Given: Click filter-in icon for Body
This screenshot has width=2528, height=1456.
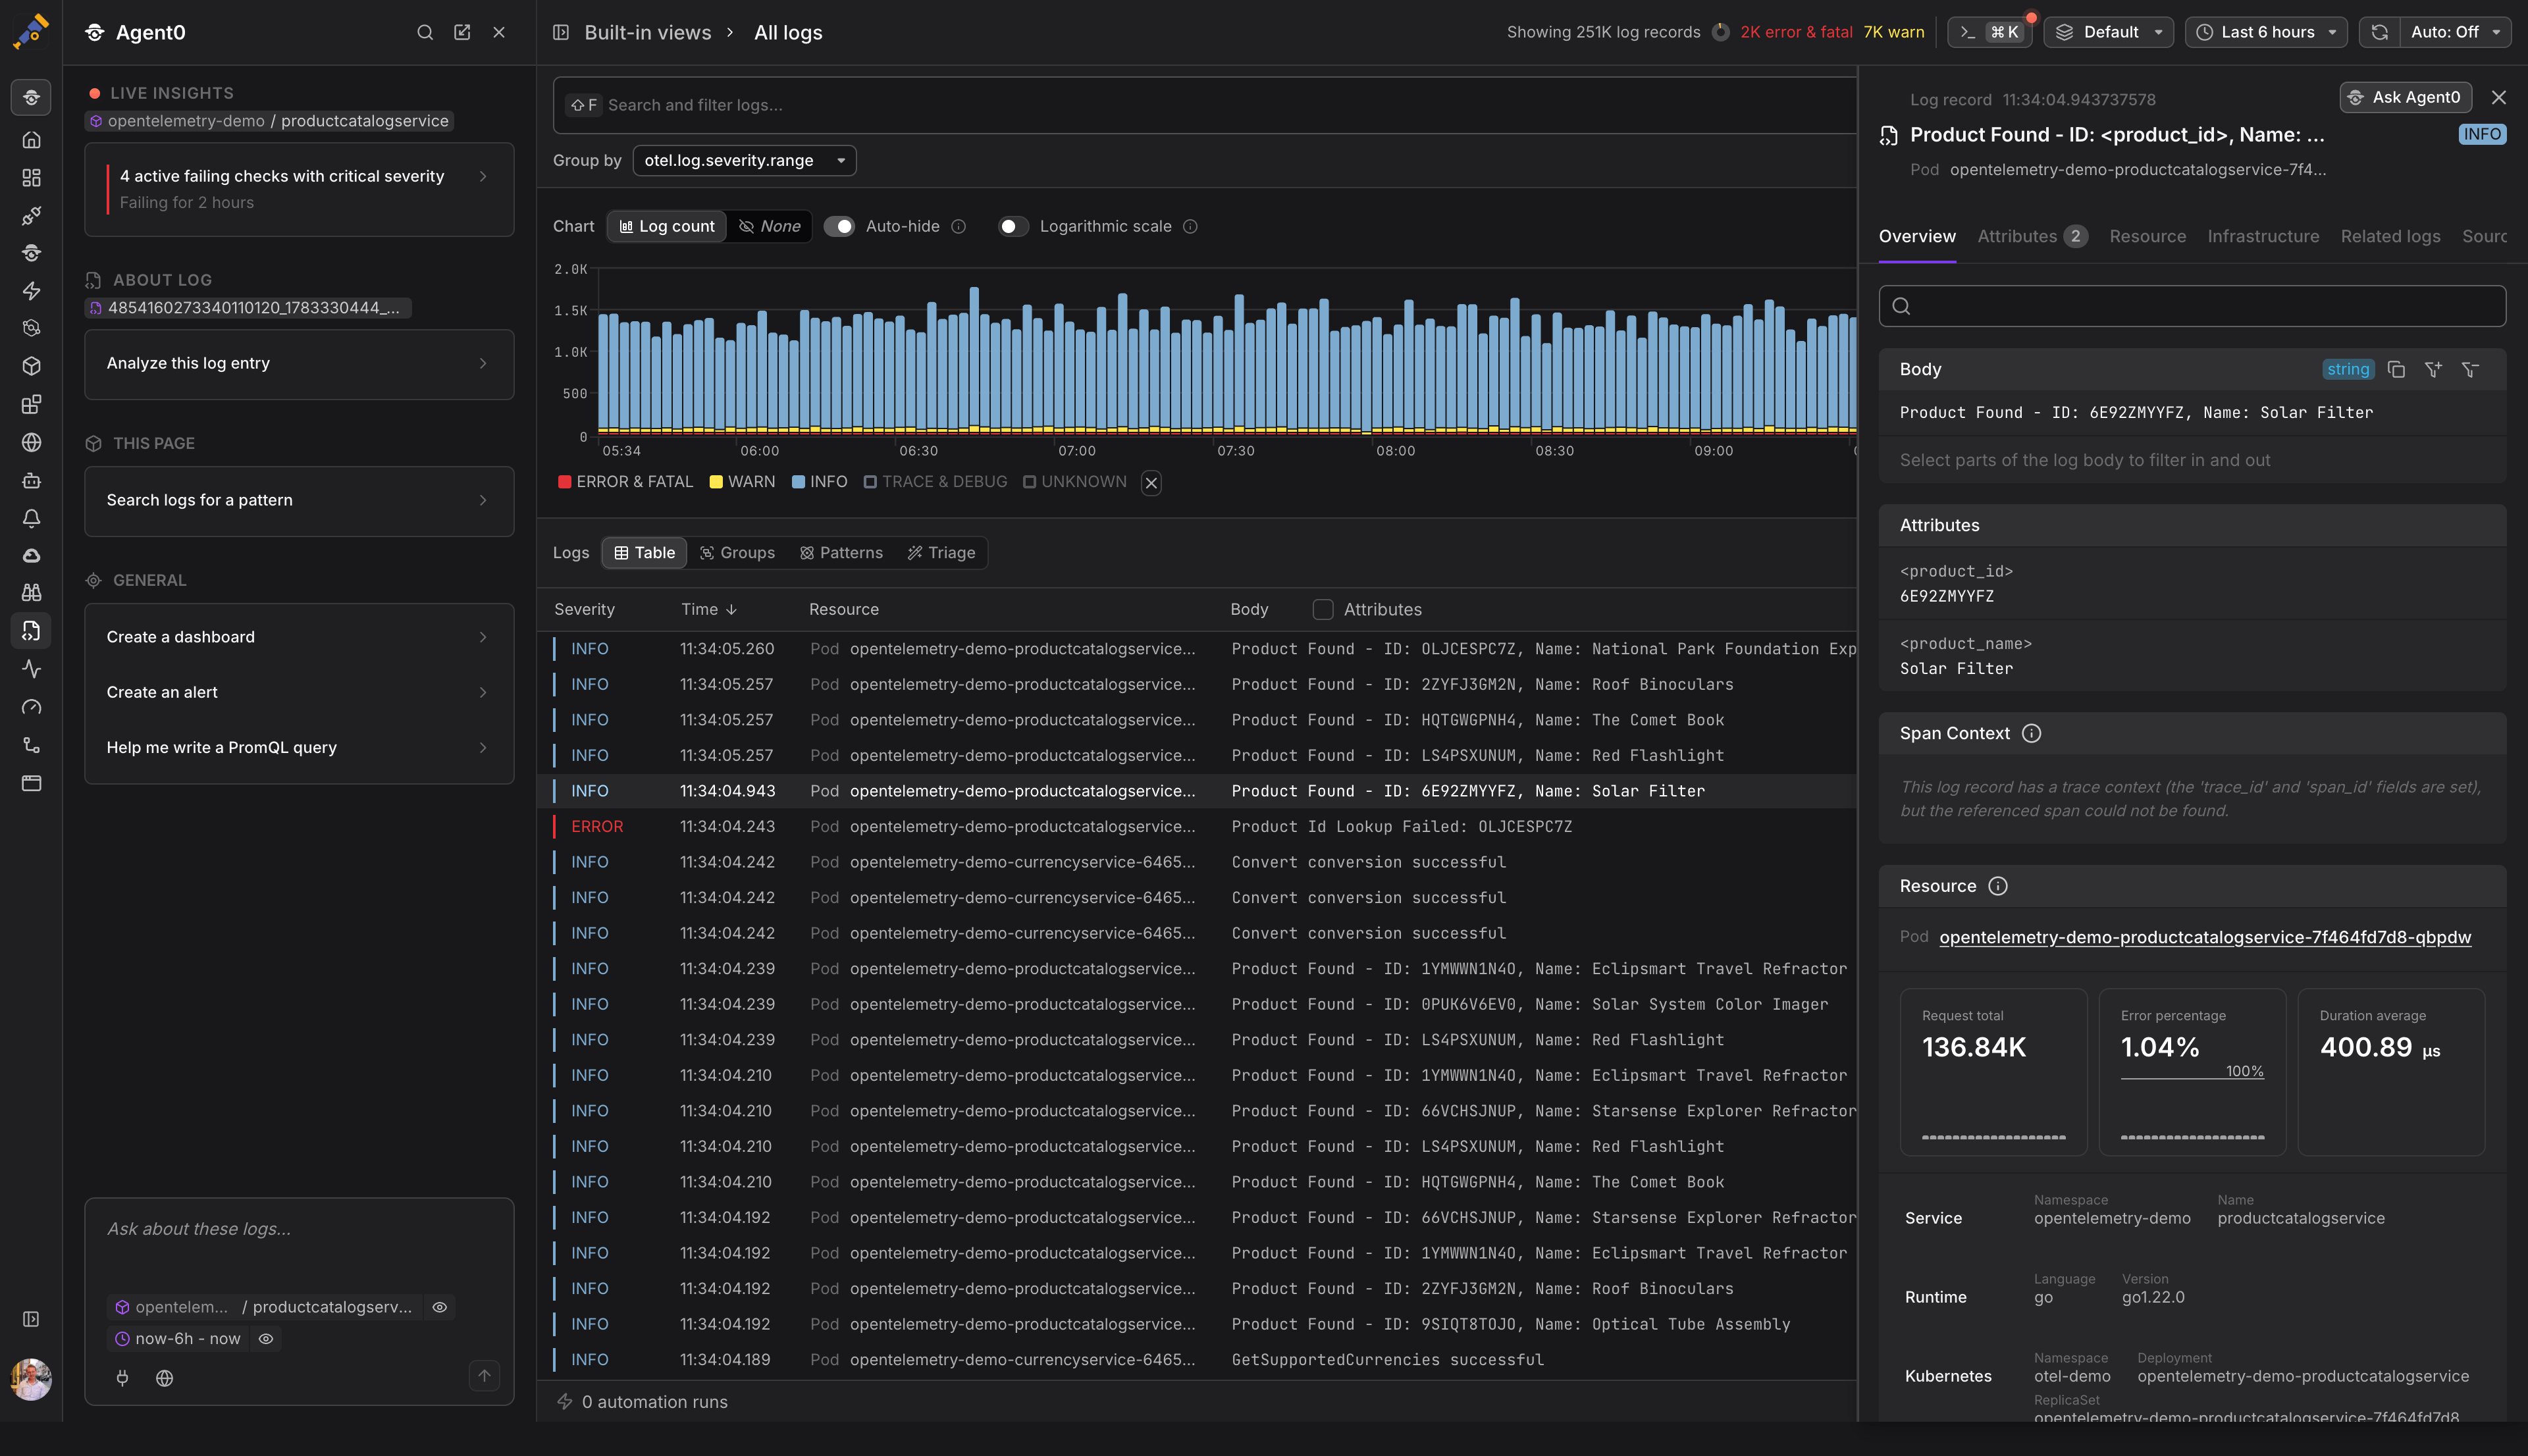Looking at the screenshot, I should tap(2433, 369).
